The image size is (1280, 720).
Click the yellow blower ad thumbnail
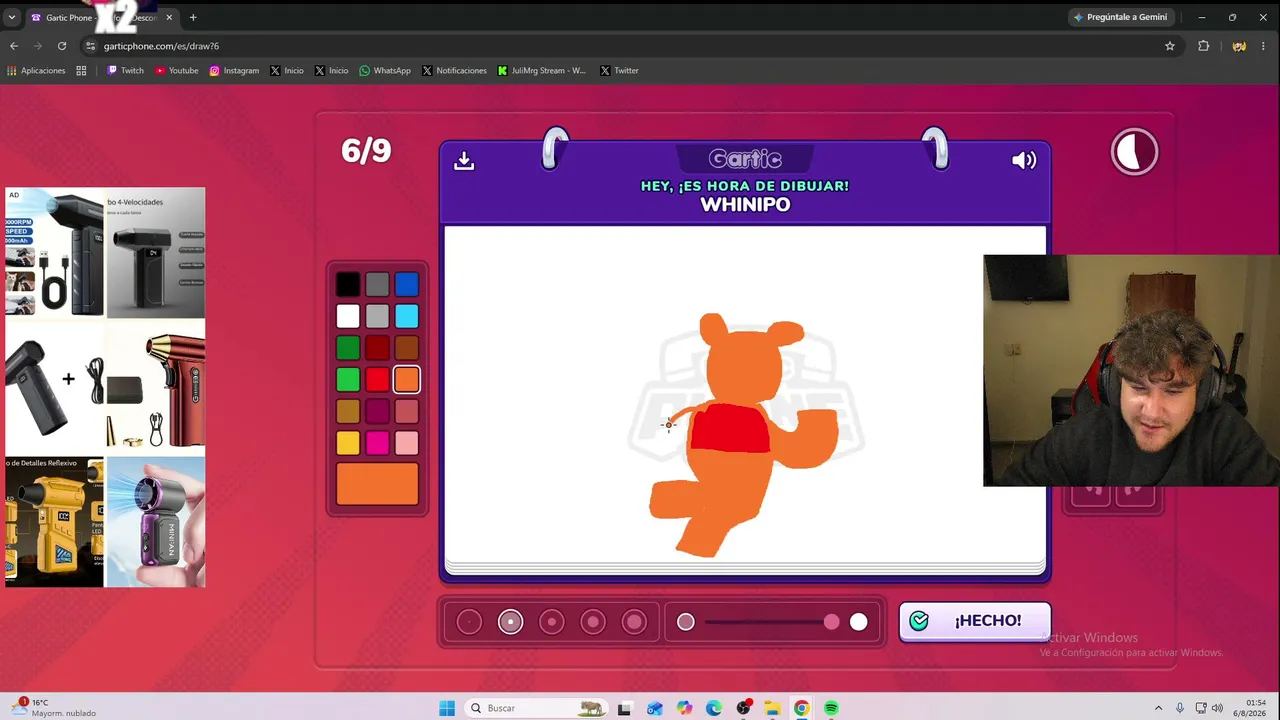point(54,522)
